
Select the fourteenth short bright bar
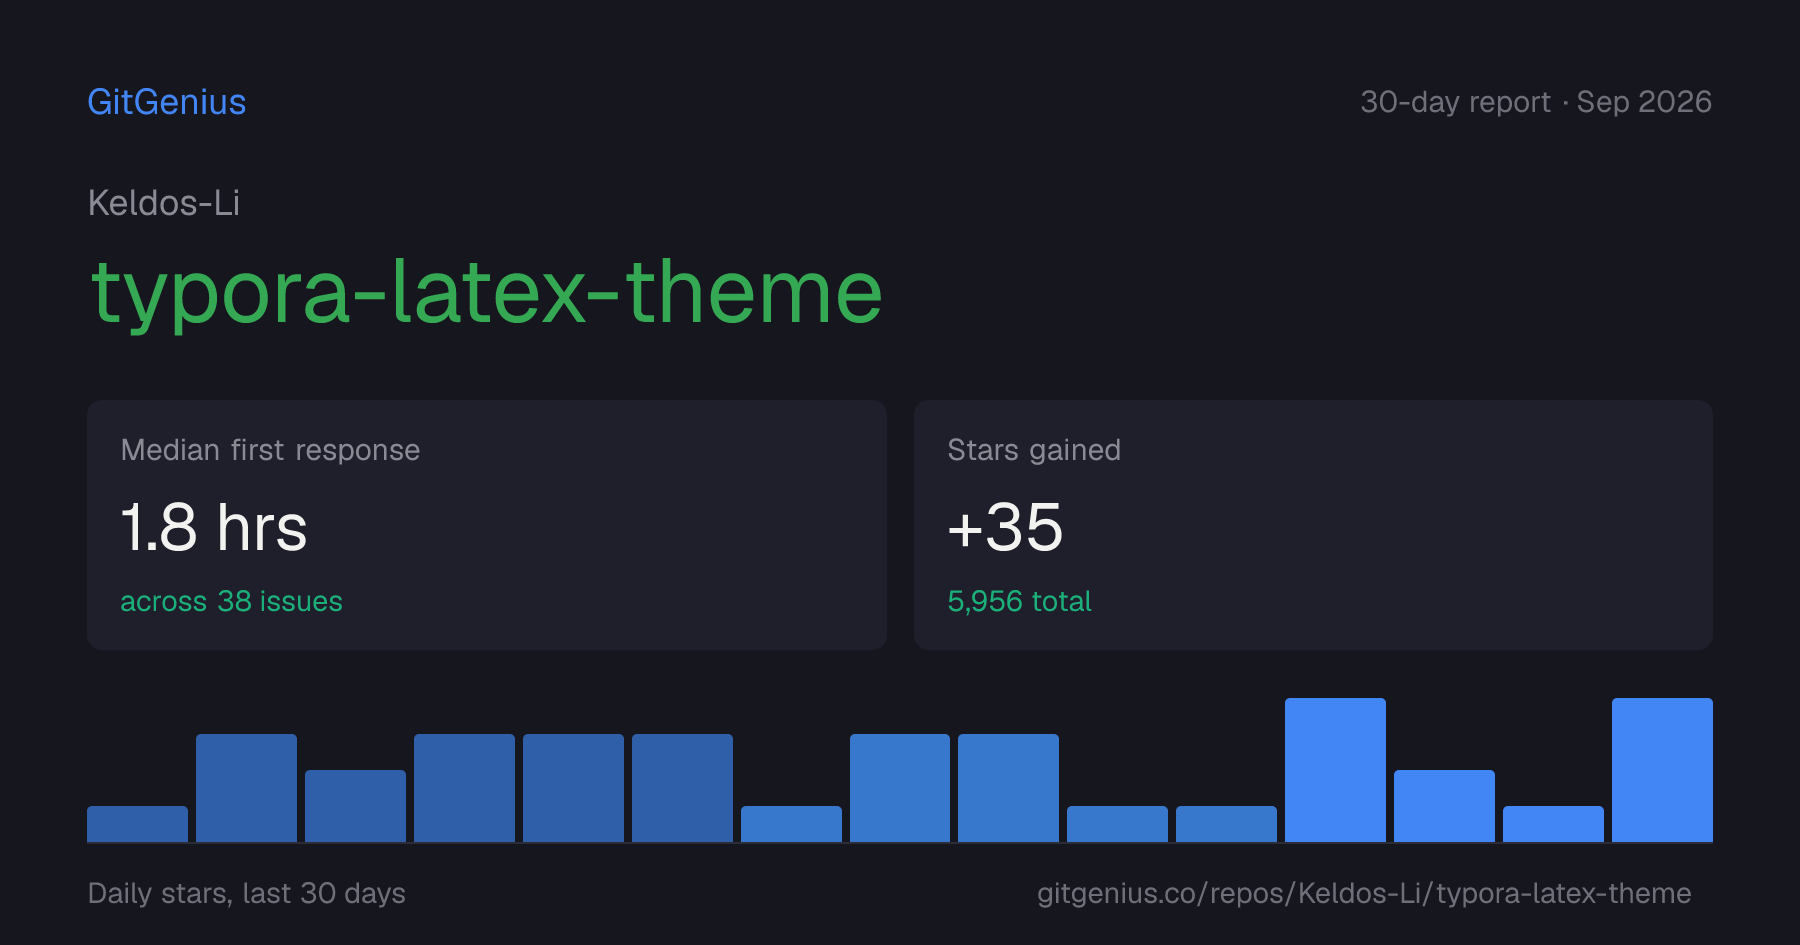point(1553,824)
